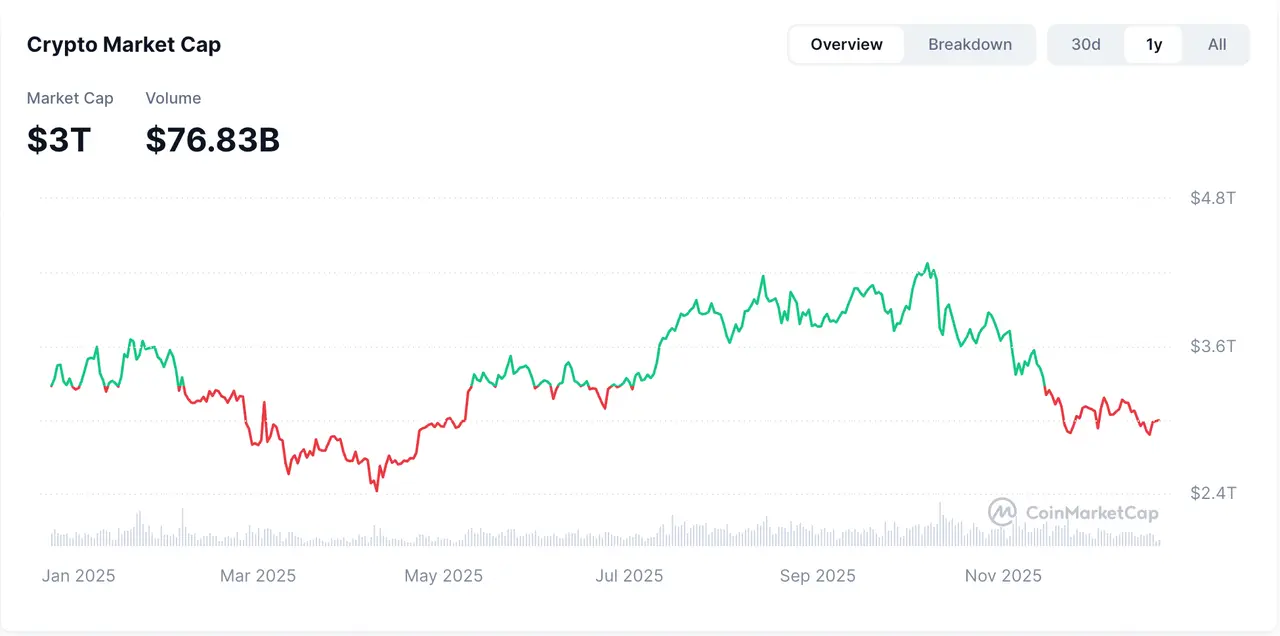Click the Mar 2025 axis label
The image size is (1280, 636).
pos(258,576)
